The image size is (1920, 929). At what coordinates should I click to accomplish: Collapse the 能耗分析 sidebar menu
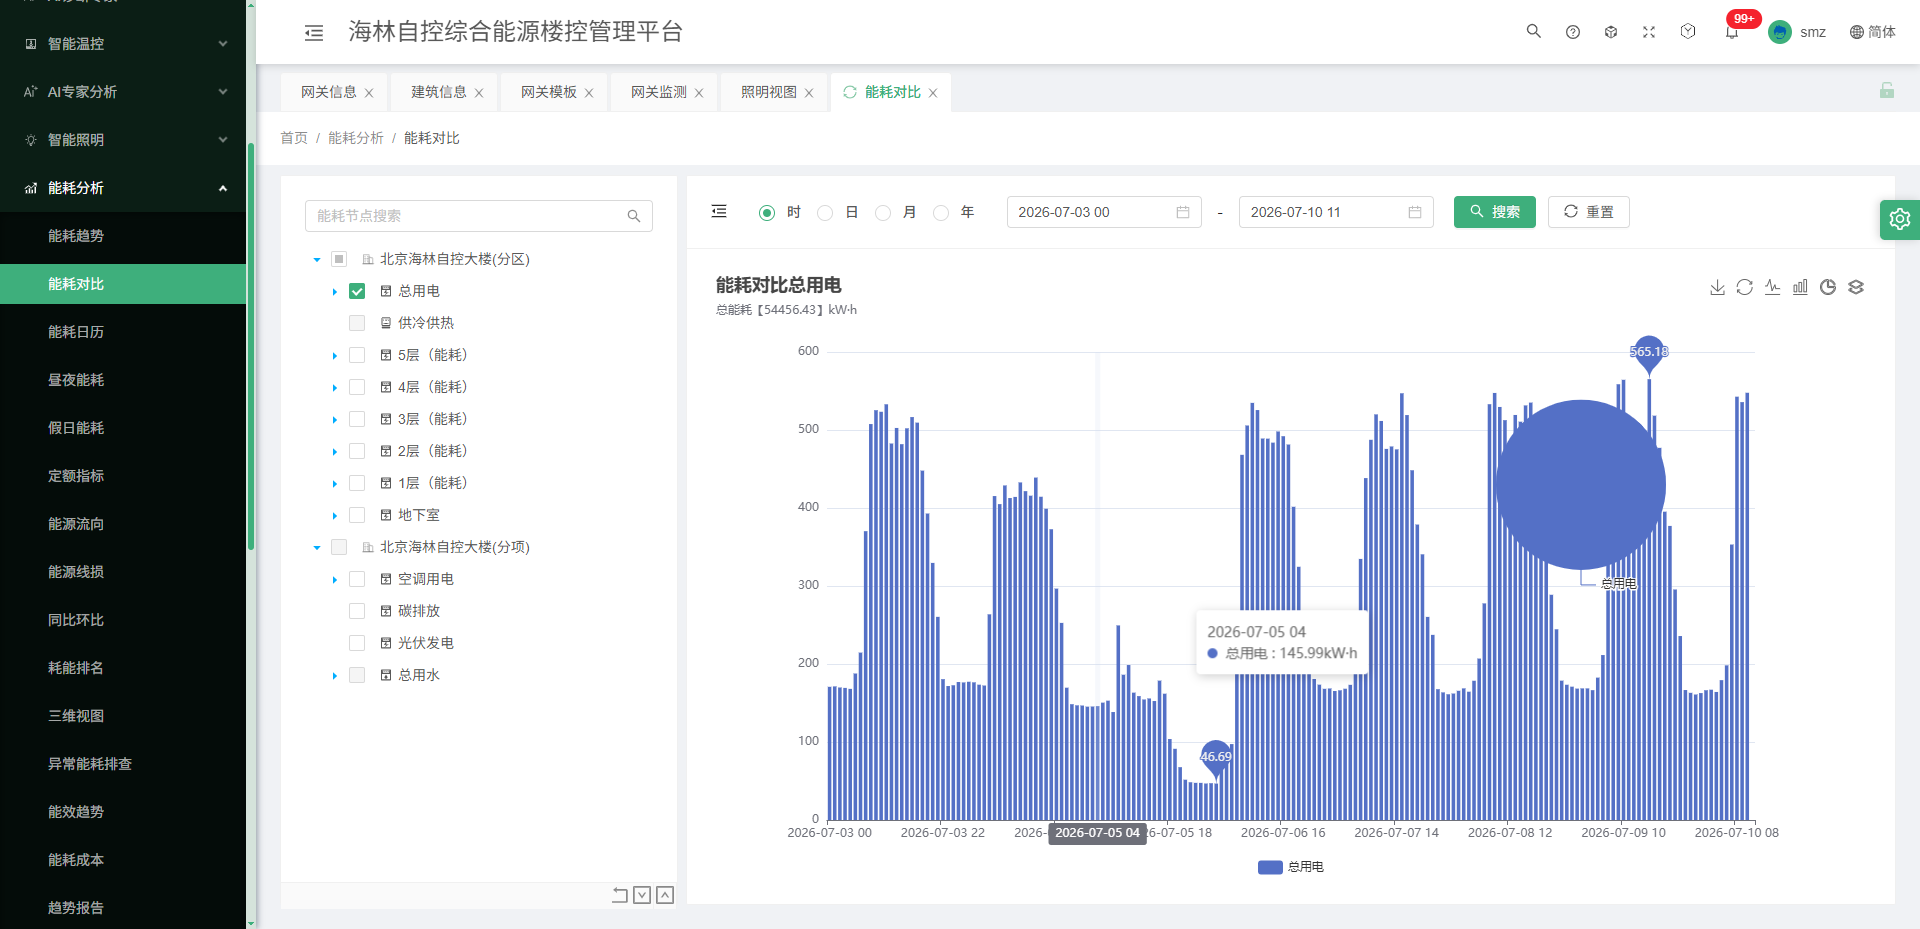click(x=123, y=188)
